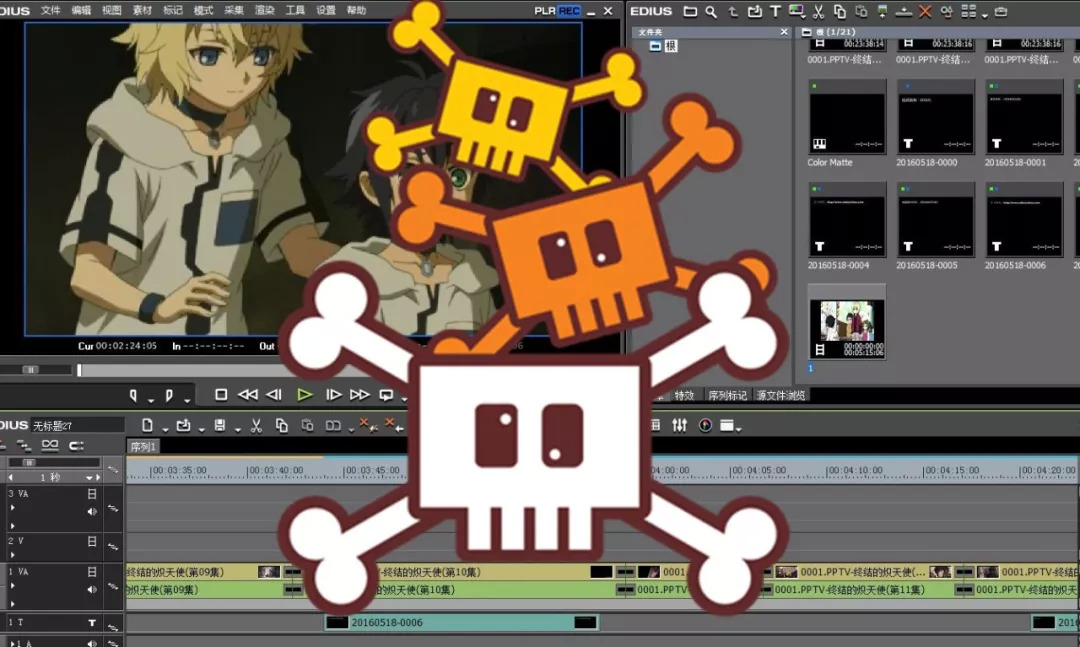Click the Set In point icon

tap(134, 395)
